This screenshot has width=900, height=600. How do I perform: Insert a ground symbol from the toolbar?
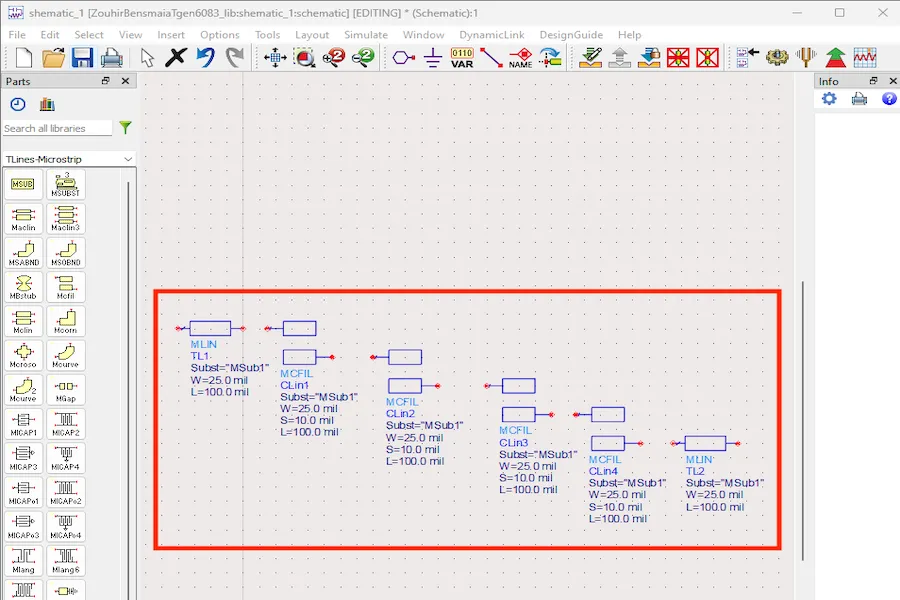pos(433,58)
